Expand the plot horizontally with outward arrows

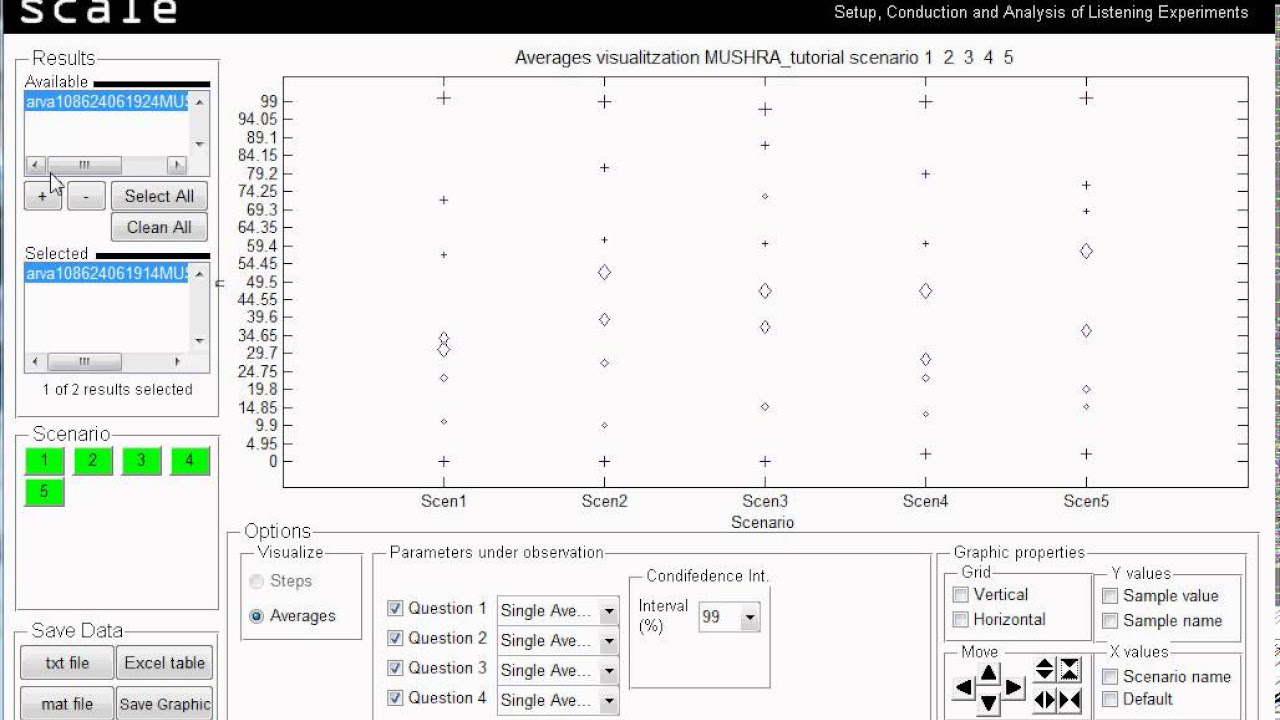[x=1045, y=700]
